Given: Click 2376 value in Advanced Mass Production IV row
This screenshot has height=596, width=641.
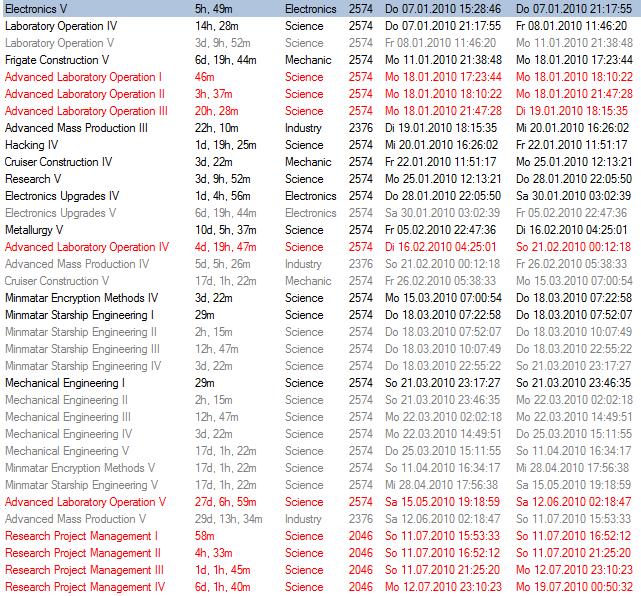Looking at the screenshot, I should pos(361,264).
